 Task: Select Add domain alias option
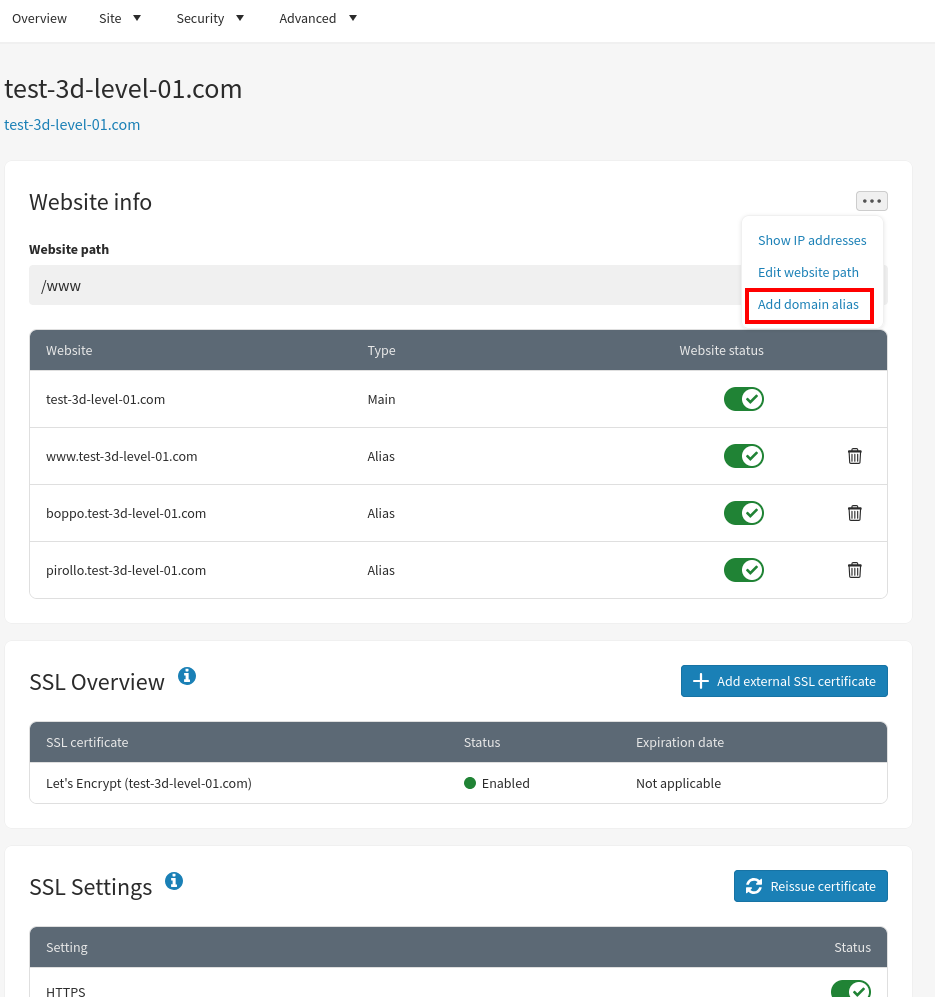coord(808,305)
